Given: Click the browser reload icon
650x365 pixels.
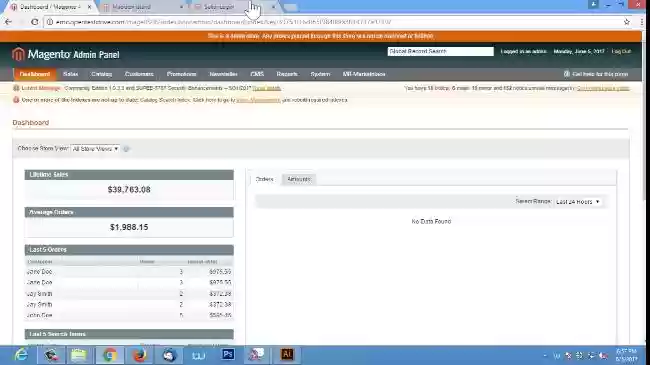Looking at the screenshot, I should pos(35,22).
